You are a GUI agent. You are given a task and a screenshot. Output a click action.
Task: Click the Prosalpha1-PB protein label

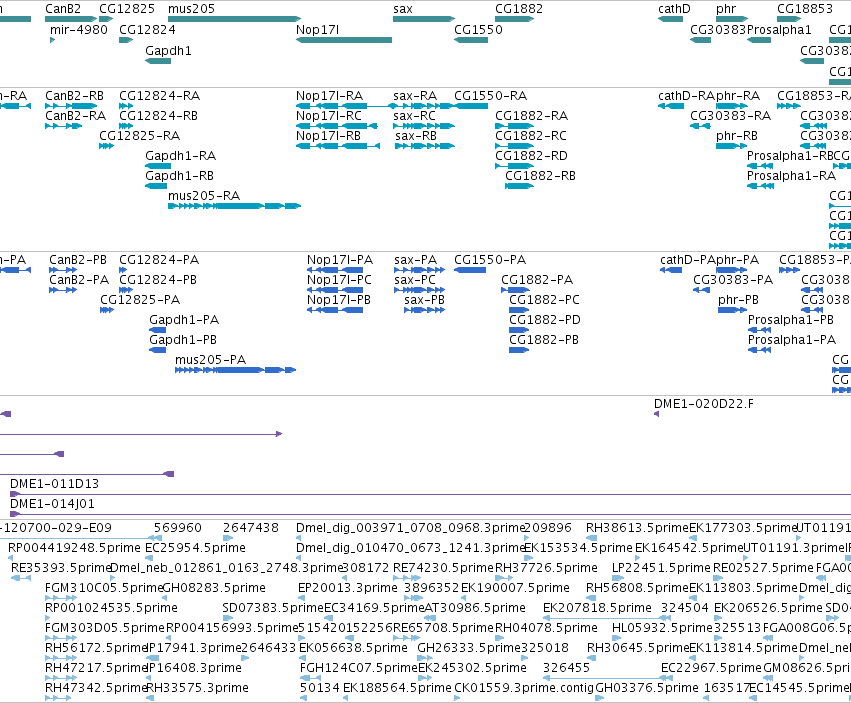791,320
